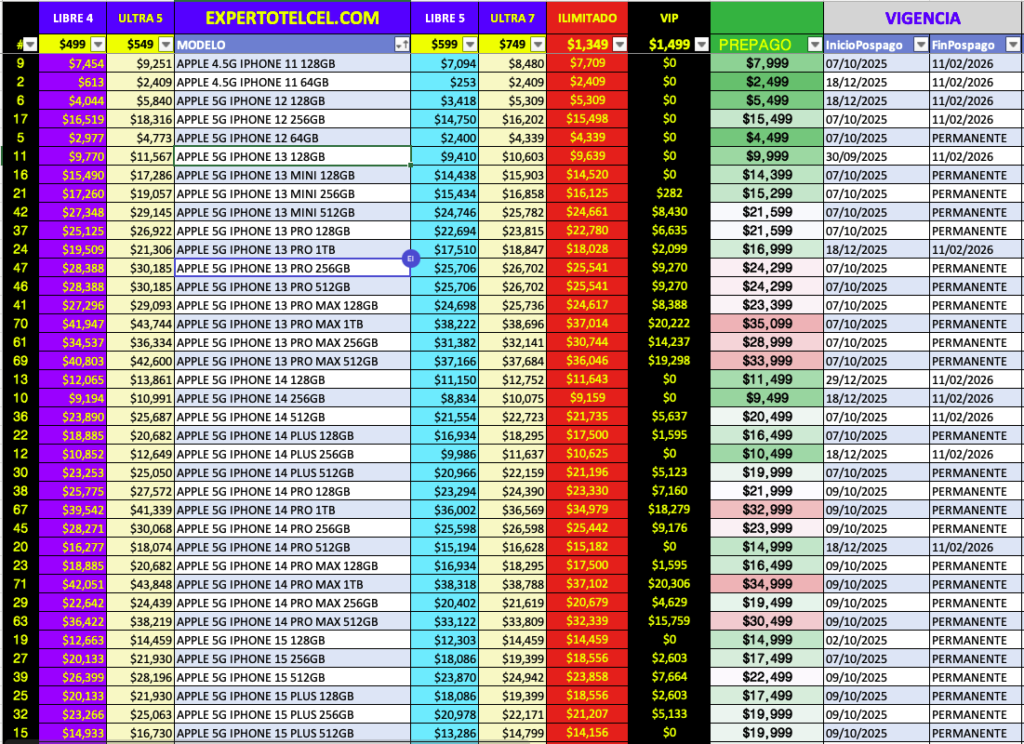
Task: Open the filter dropdown for the # column
Action: [x=29, y=45]
